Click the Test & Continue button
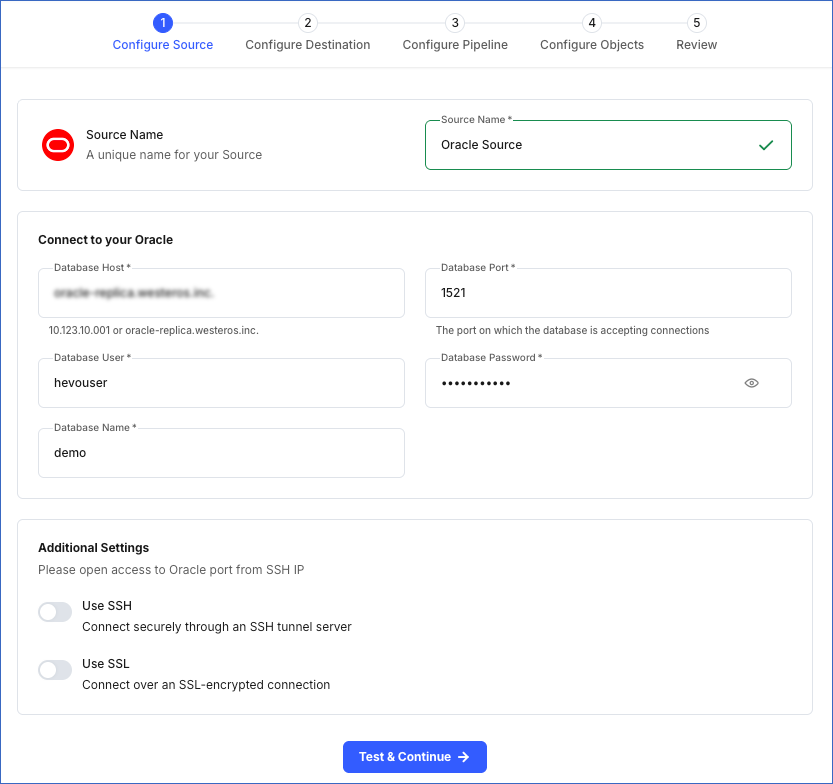The height and width of the screenshot is (784, 833). point(415,756)
